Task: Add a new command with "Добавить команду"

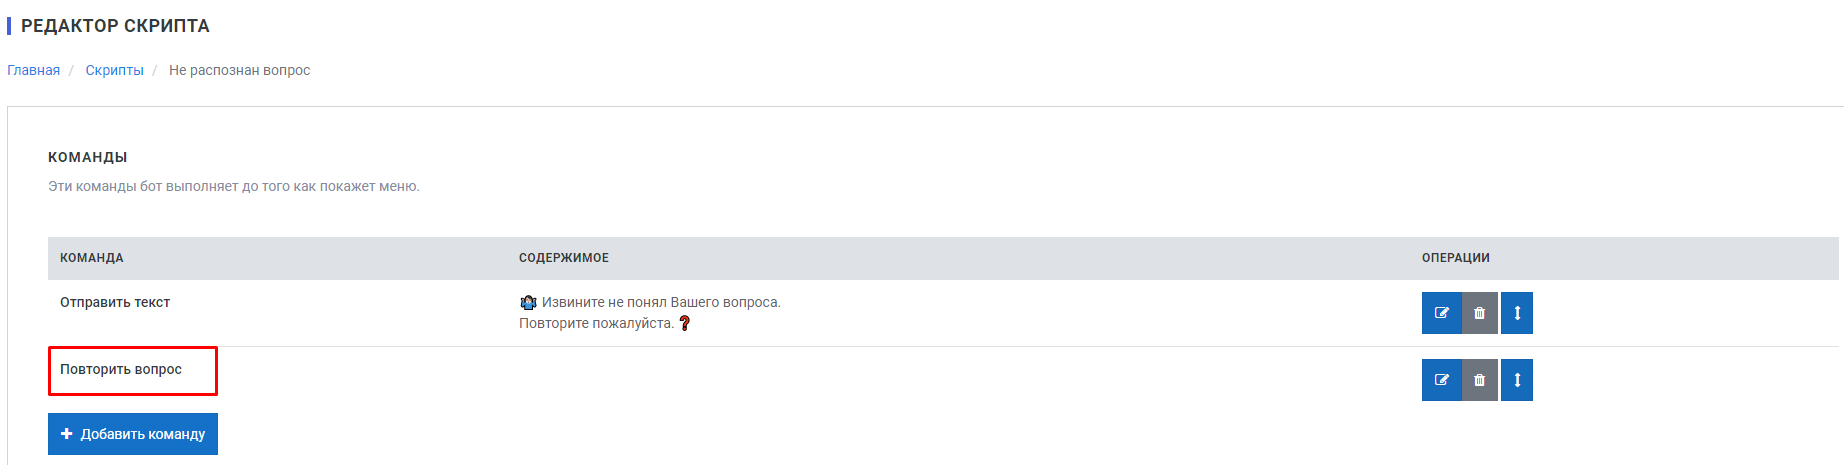Action: [x=133, y=434]
